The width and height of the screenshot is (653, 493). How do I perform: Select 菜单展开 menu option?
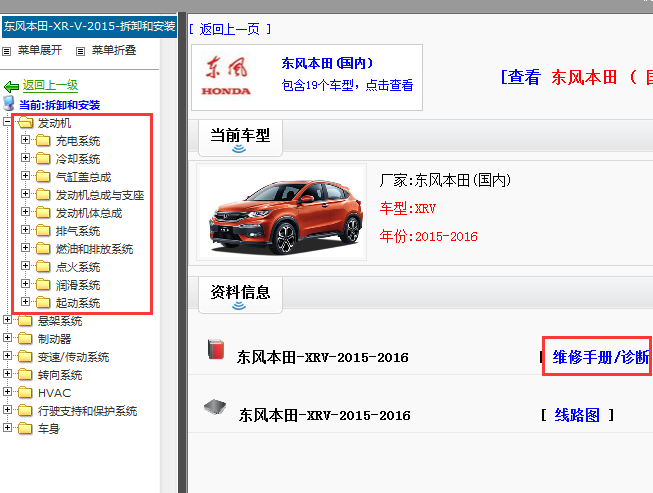(40, 50)
